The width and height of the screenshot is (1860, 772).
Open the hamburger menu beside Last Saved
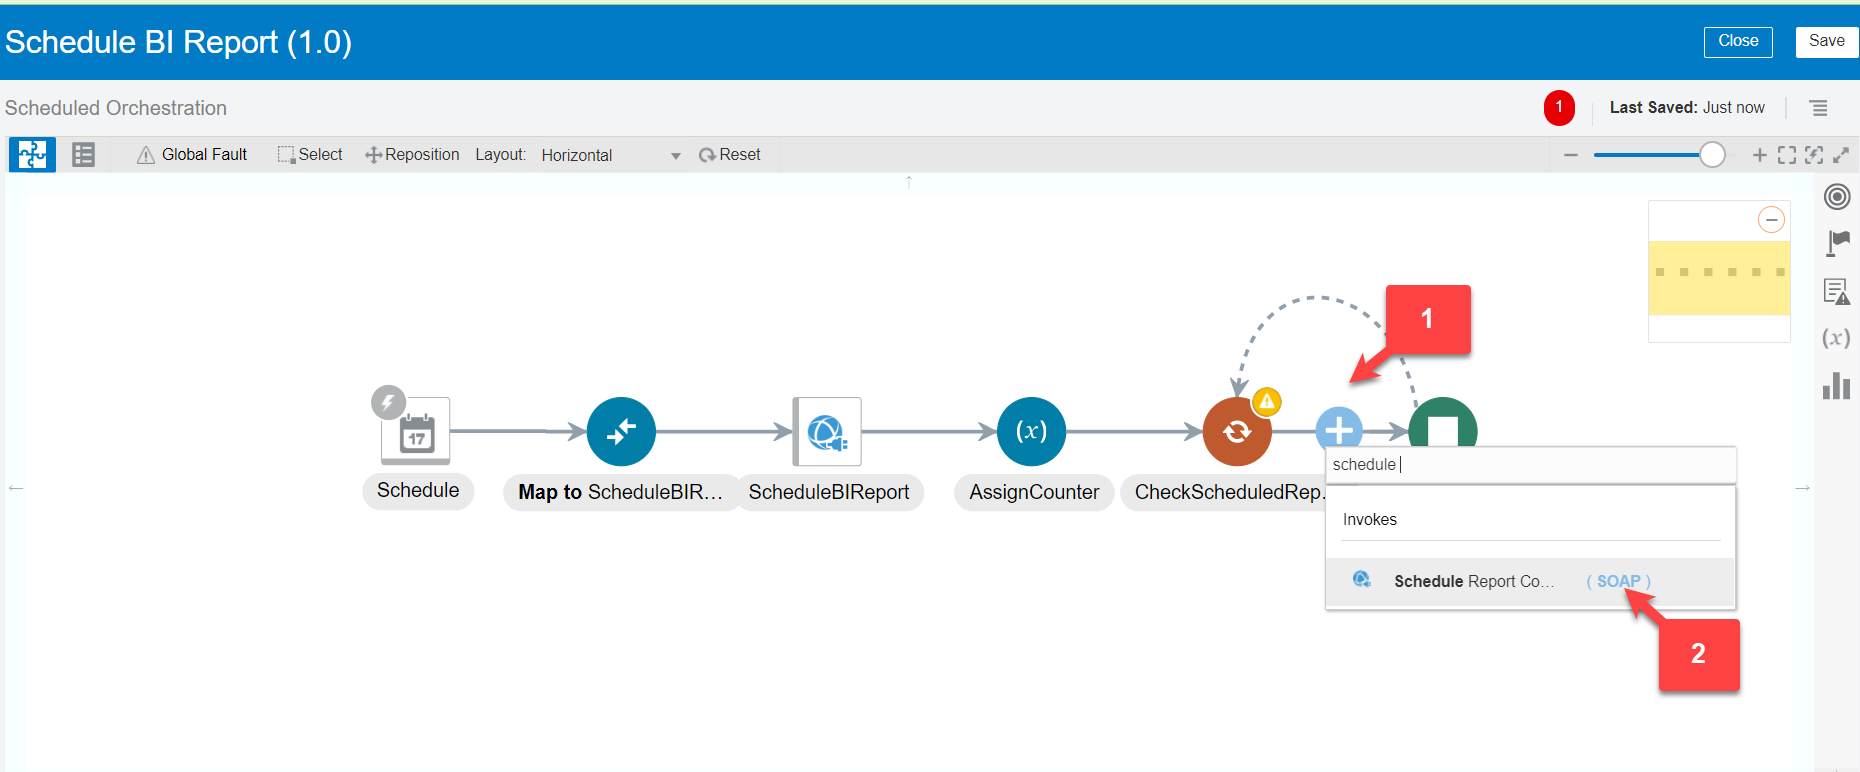pyautogui.click(x=1818, y=108)
